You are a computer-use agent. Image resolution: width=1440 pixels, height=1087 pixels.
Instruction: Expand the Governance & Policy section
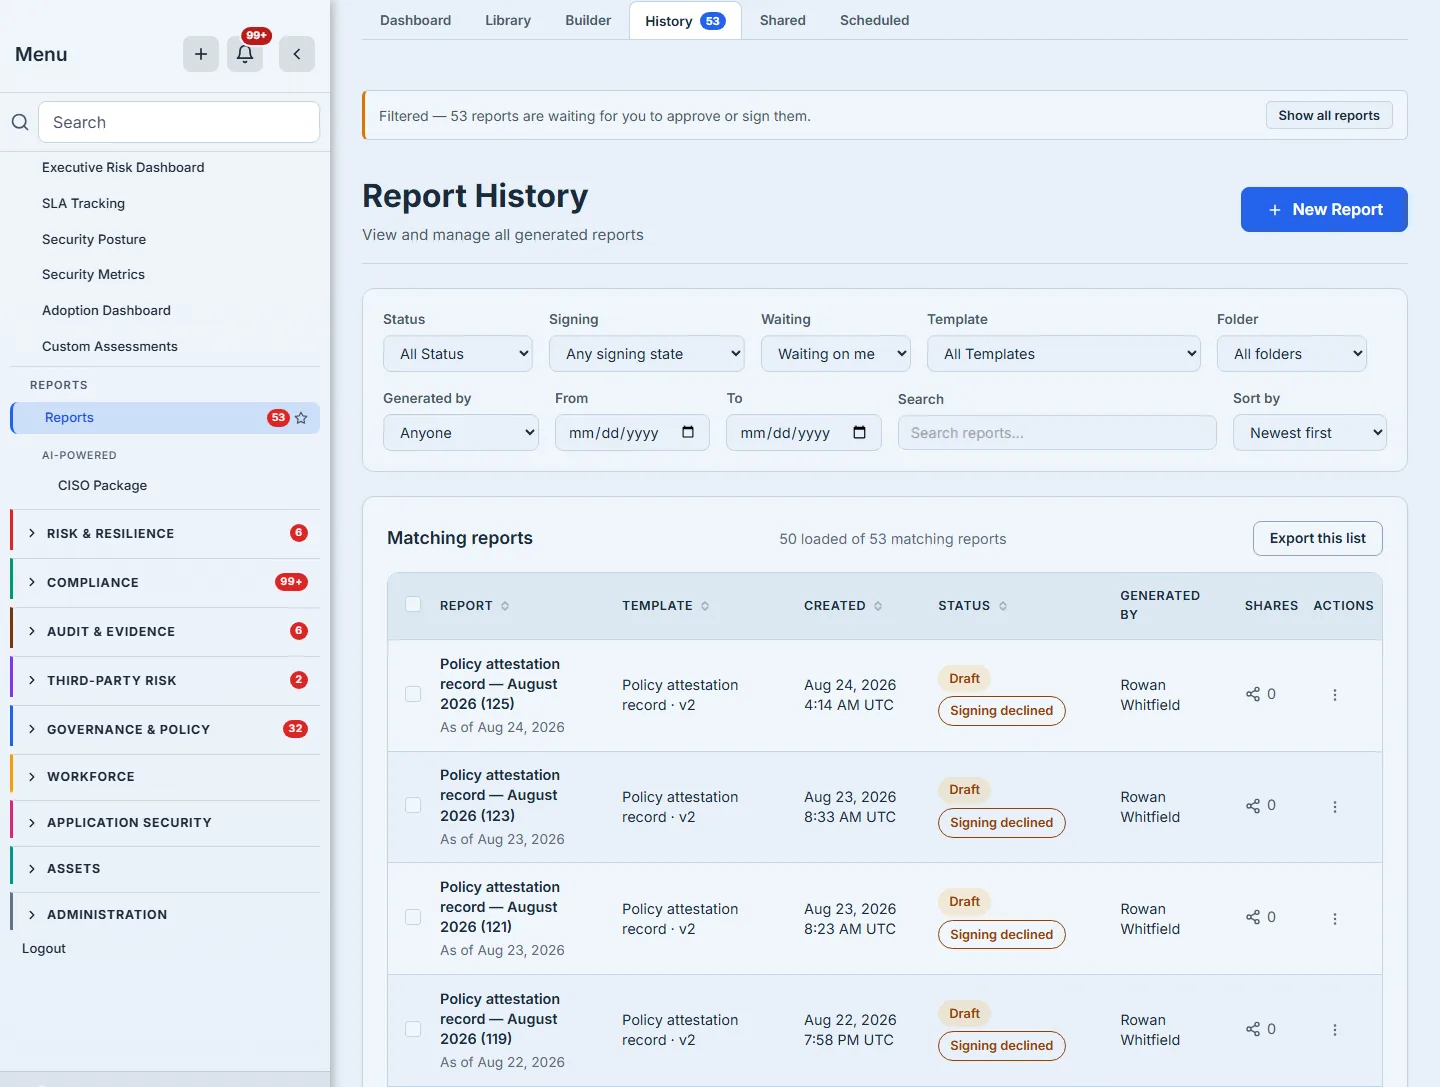tap(165, 730)
